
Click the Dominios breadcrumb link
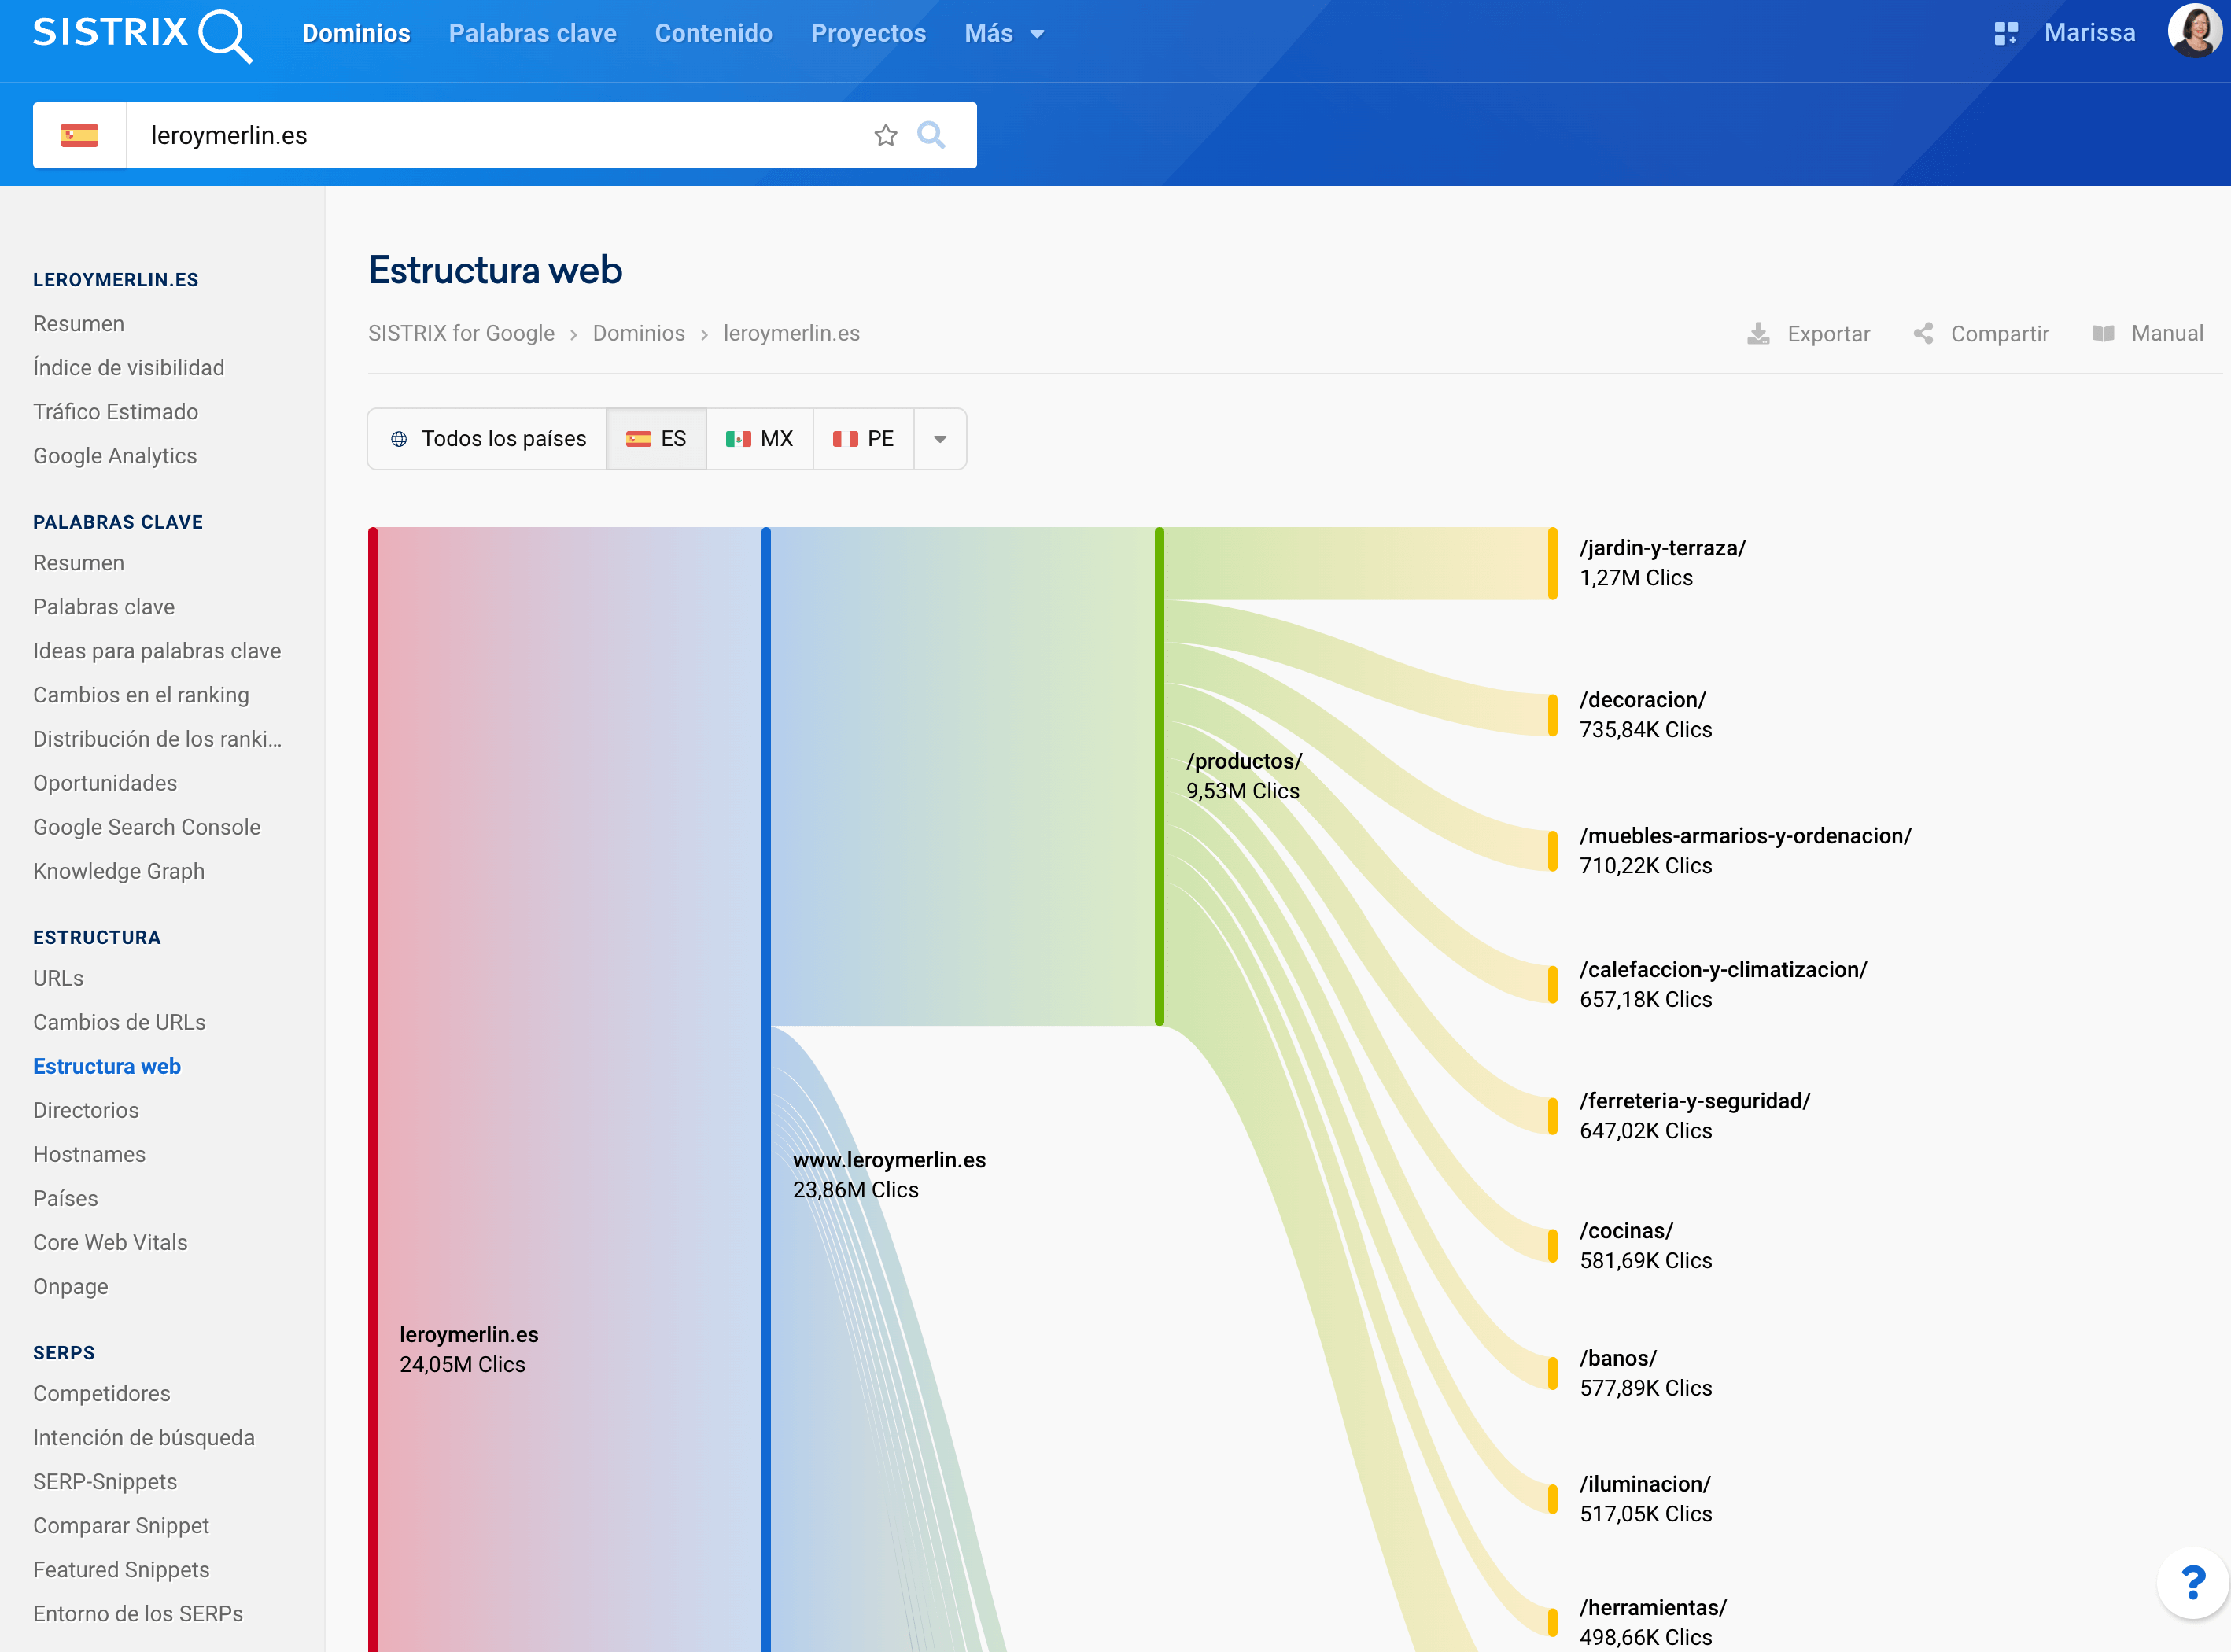coord(638,334)
